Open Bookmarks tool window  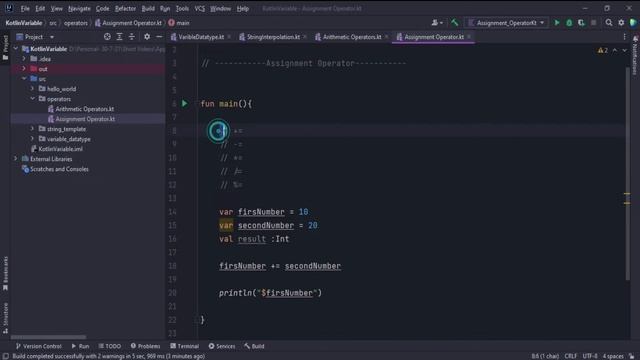(x=5, y=273)
